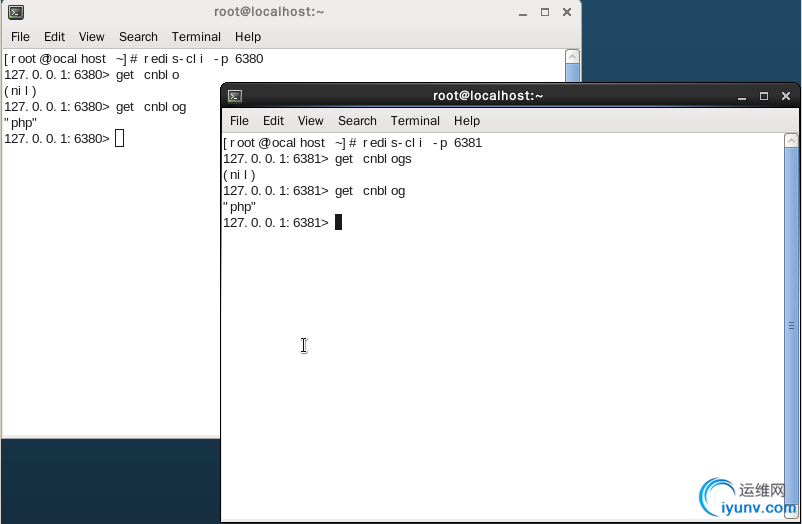Maximize the front terminal window
Viewport: 802px width, 524px height.
tap(764, 96)
